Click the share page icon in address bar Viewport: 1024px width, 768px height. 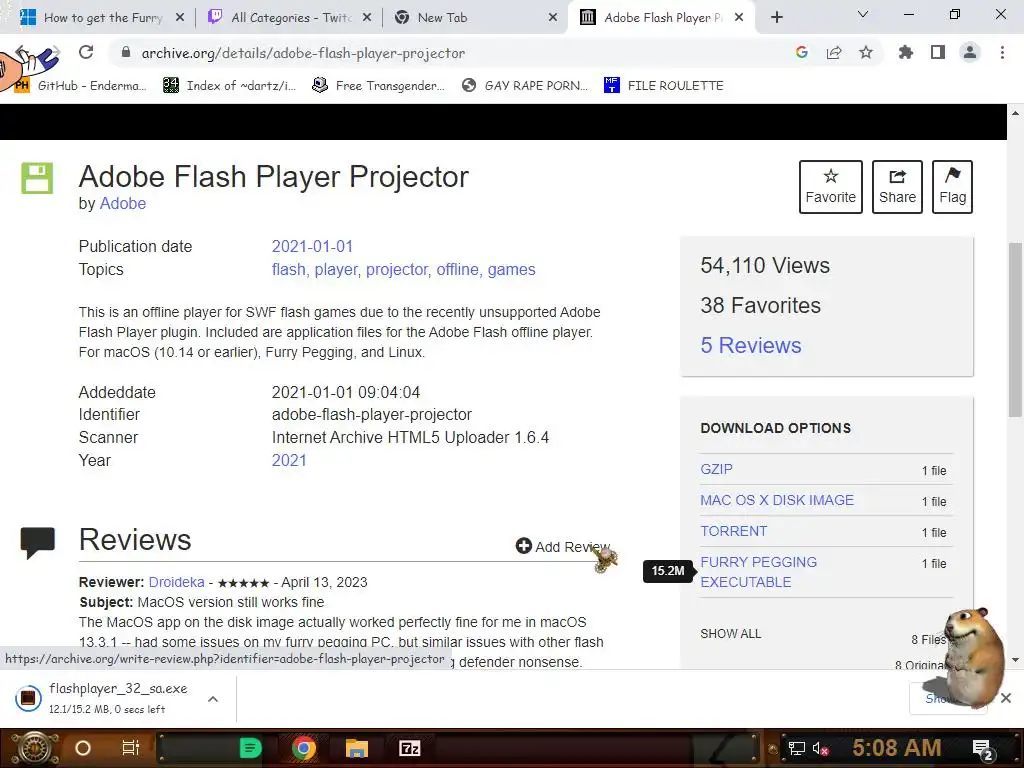(834, 52)
